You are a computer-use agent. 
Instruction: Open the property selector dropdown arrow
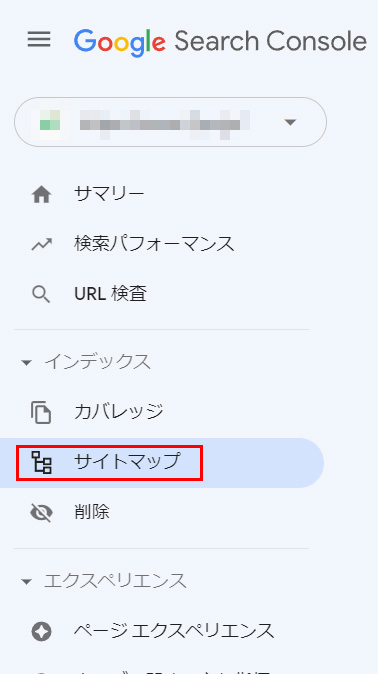pyautogui.click(x=290, y=122)
